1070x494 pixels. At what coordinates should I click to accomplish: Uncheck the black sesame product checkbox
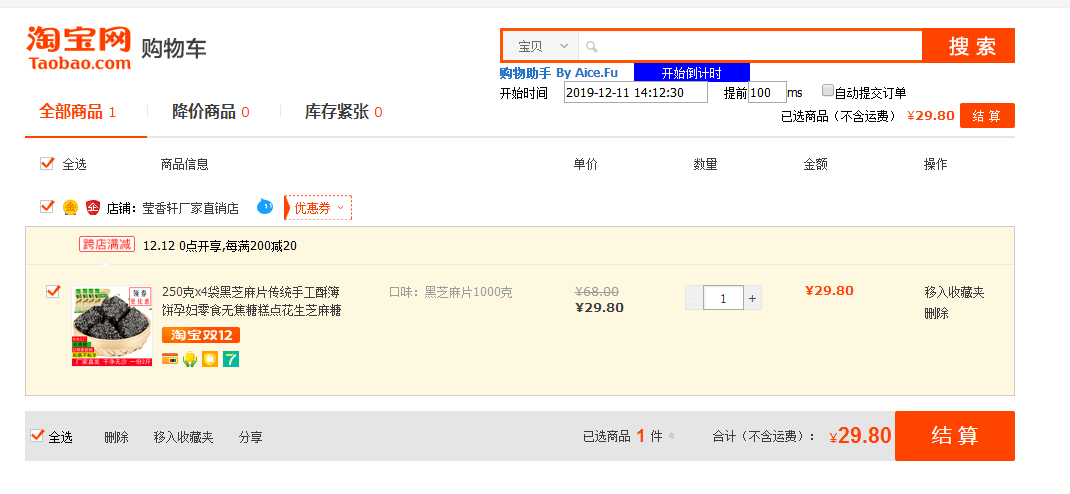[x=53, y=291]
